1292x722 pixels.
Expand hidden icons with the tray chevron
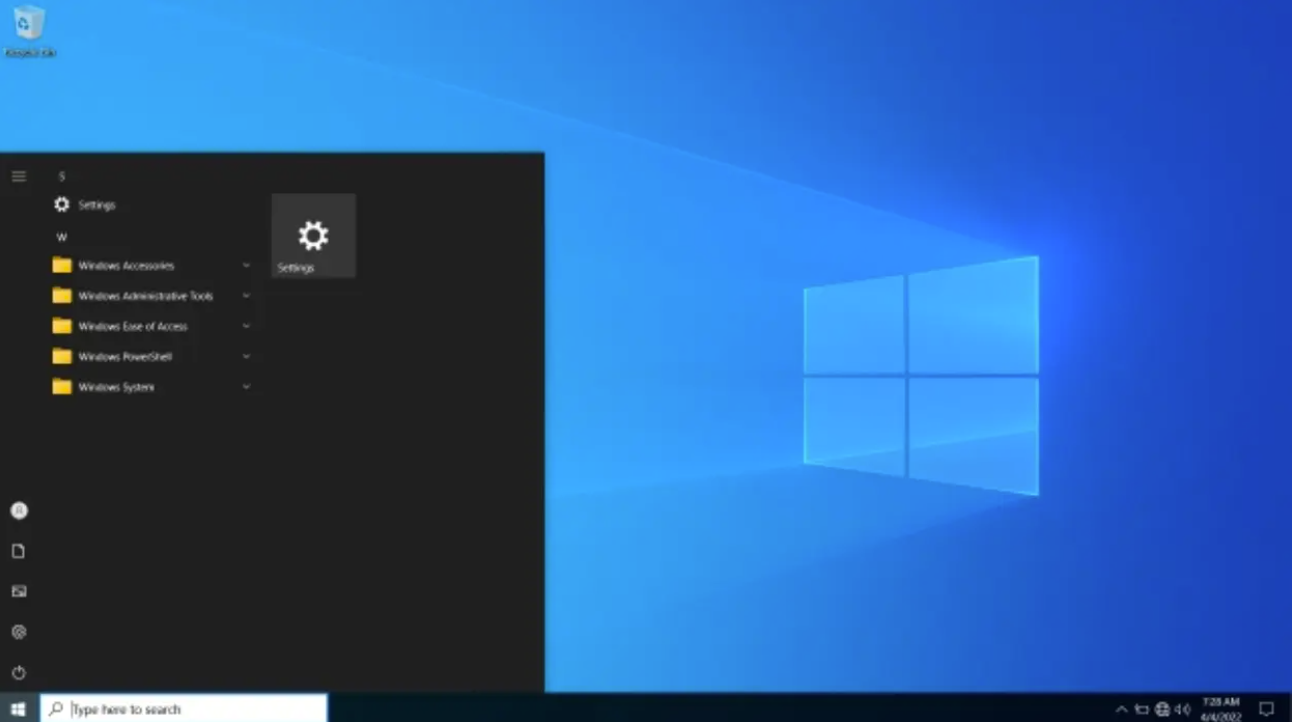pos(1122,708)
